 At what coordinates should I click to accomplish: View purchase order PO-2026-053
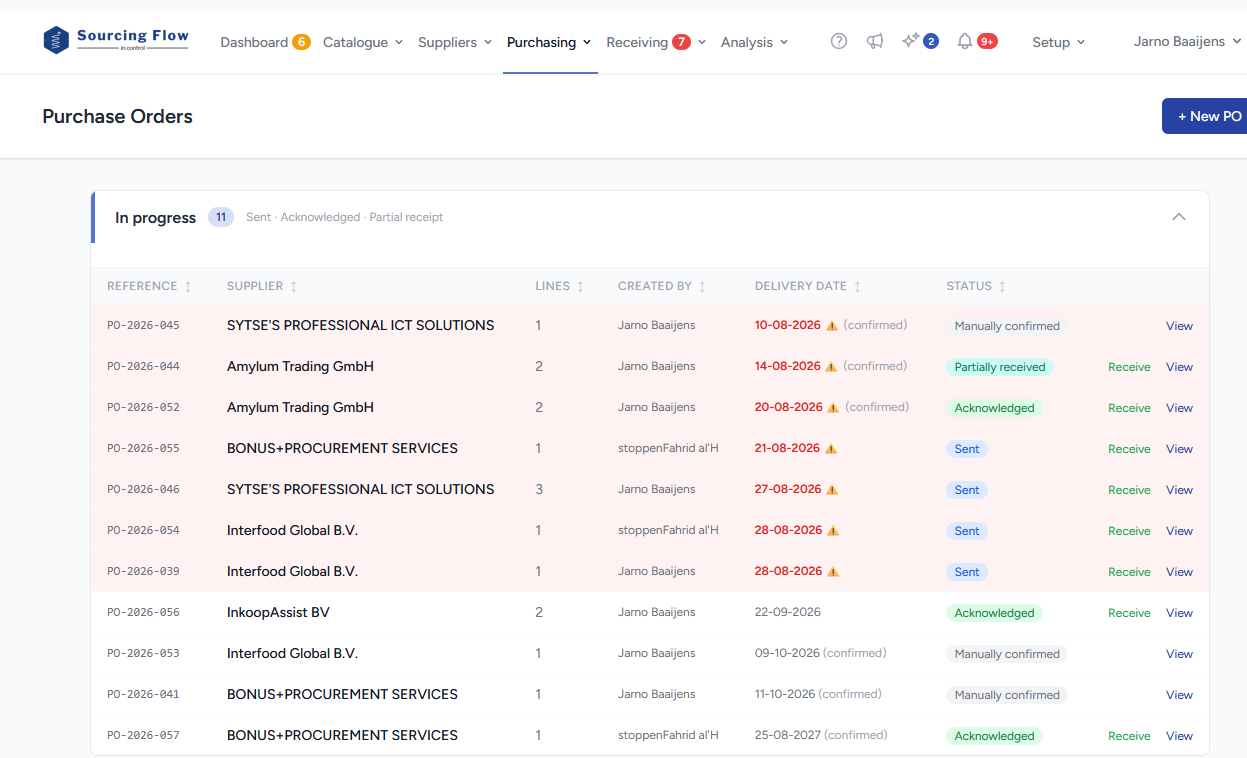pos(1179,654)
